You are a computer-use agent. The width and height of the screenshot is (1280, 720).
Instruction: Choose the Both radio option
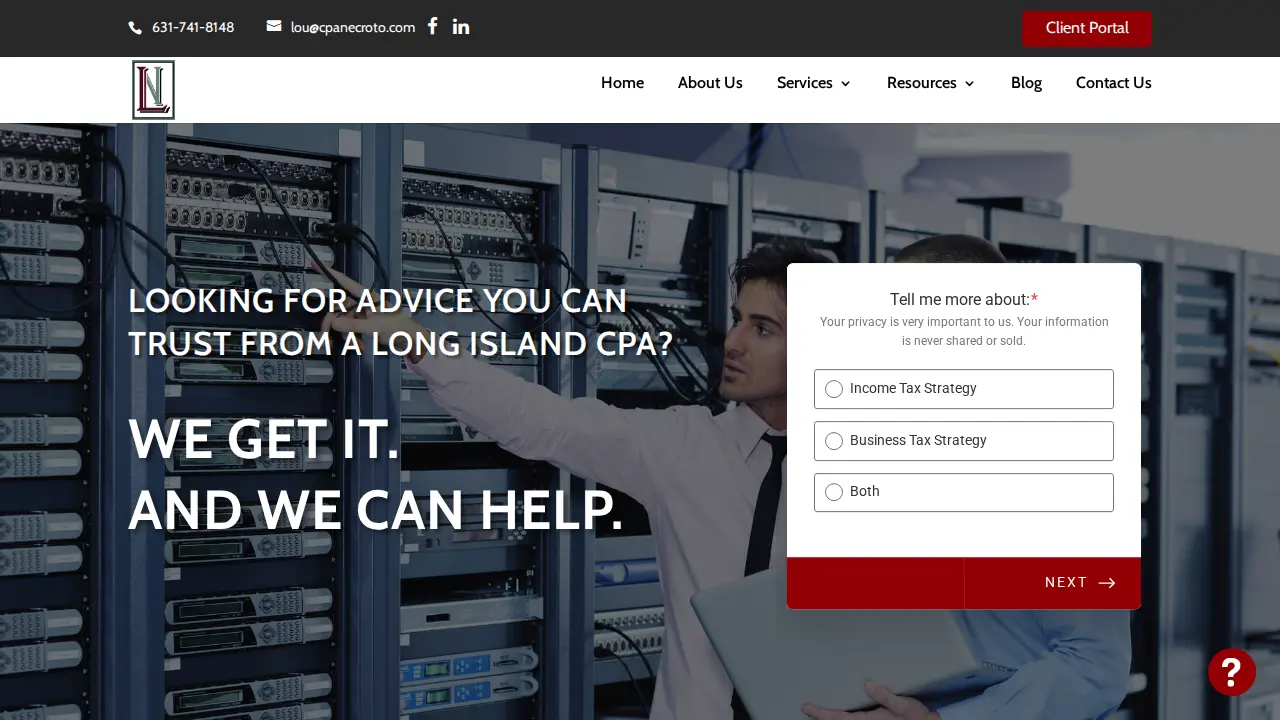pos(834,492)
